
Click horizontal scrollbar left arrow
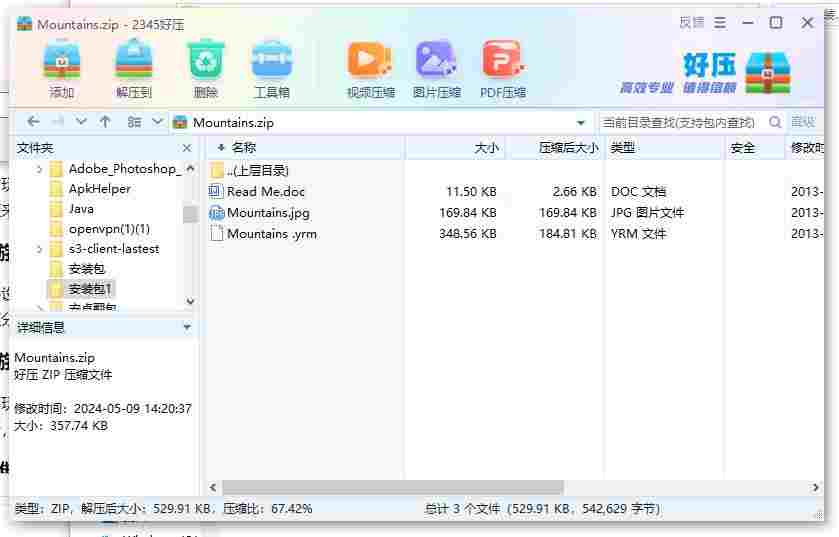pos(213,487)
